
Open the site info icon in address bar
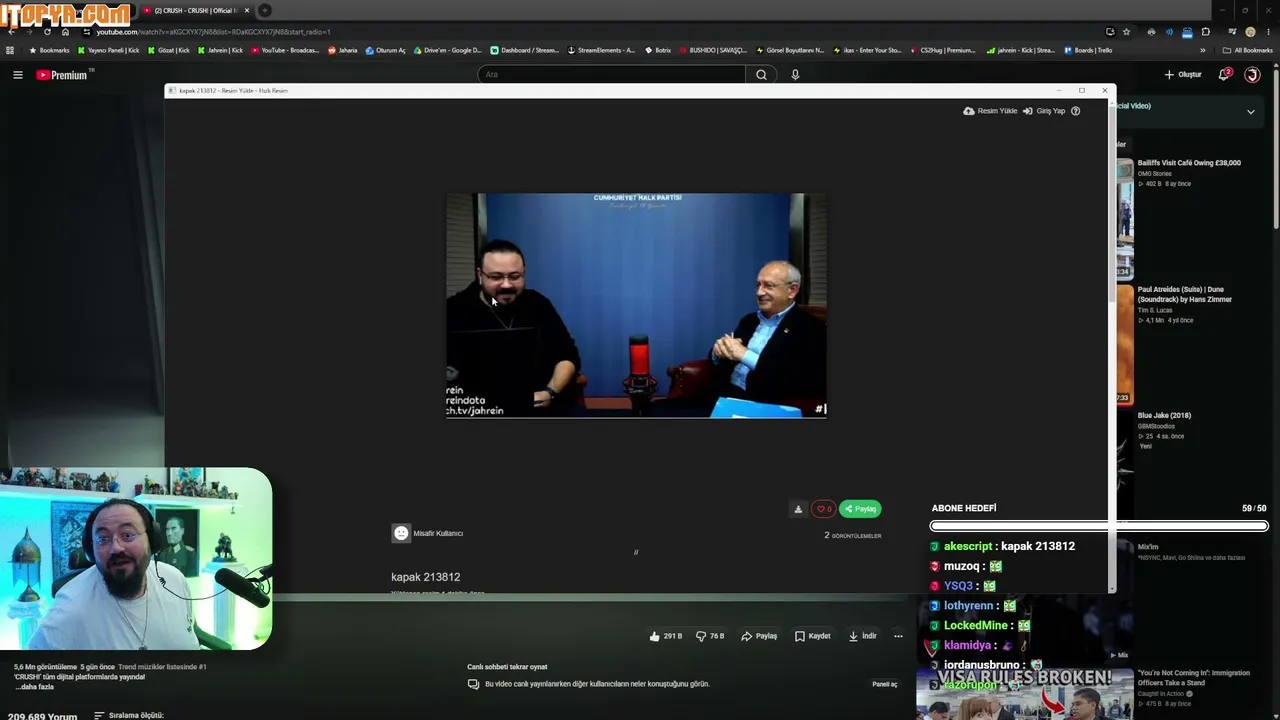[87, 32]
